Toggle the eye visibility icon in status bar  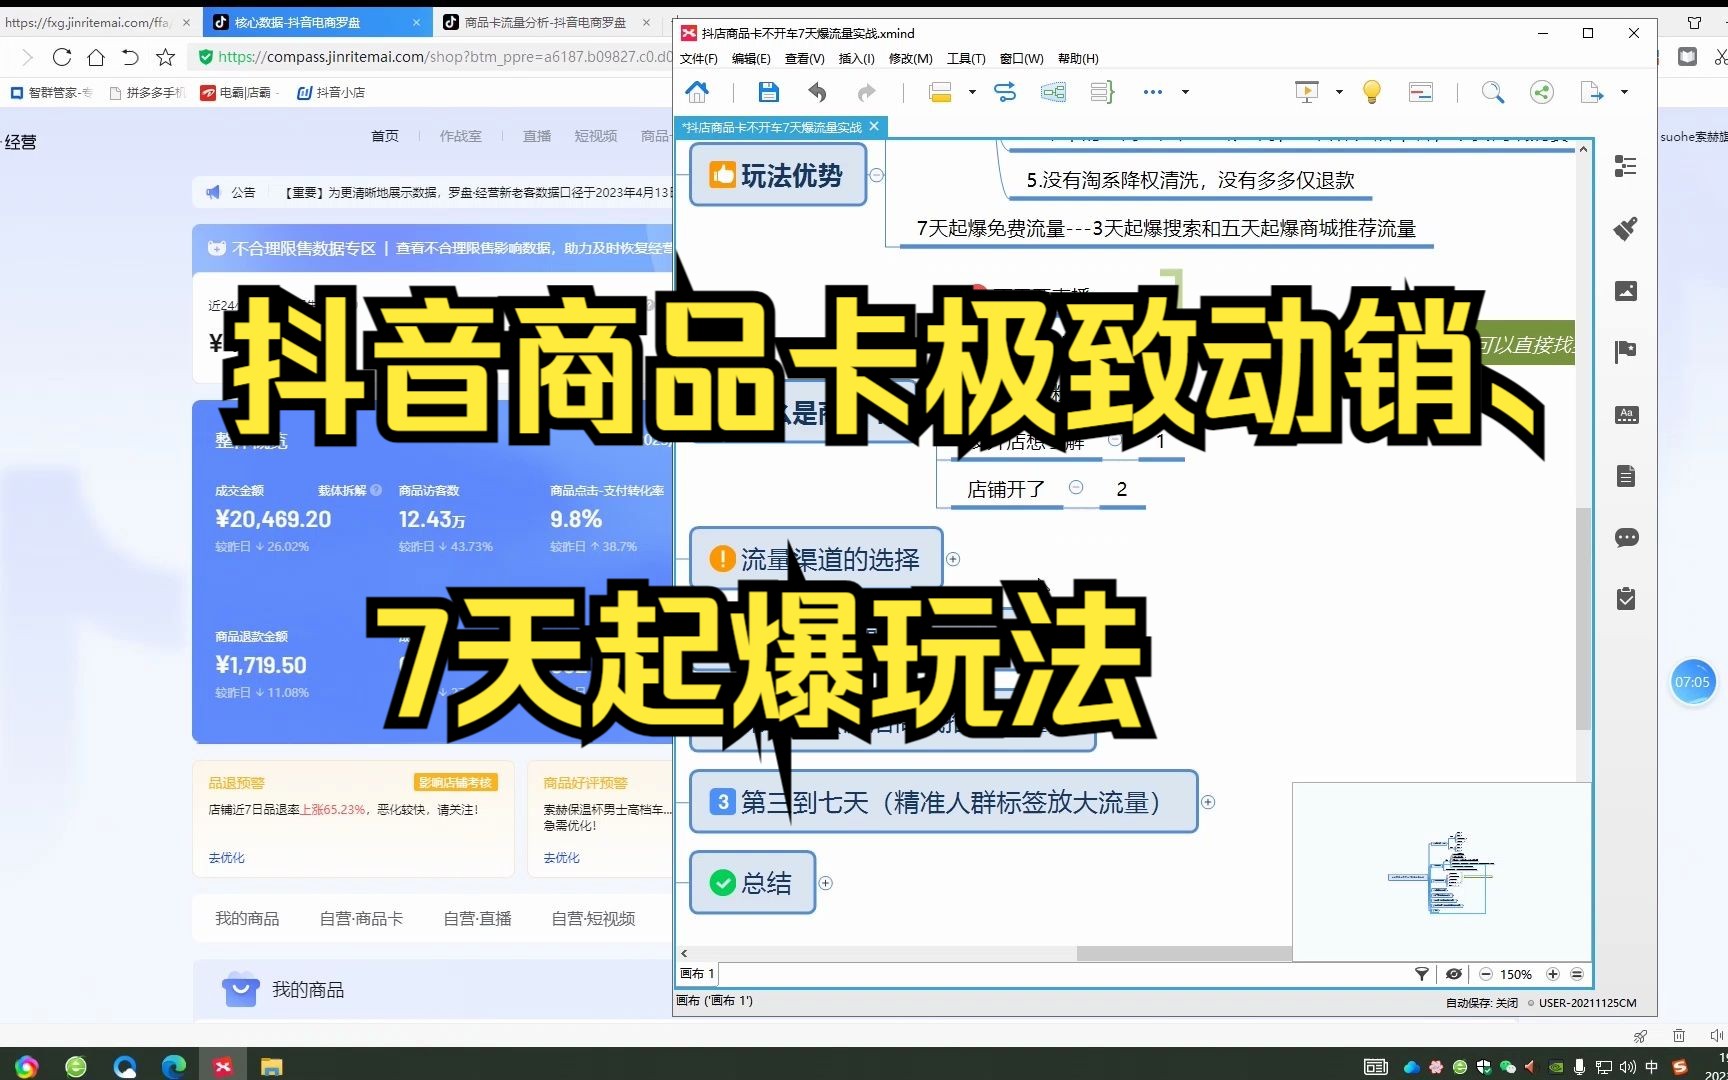coord(1453,974)
